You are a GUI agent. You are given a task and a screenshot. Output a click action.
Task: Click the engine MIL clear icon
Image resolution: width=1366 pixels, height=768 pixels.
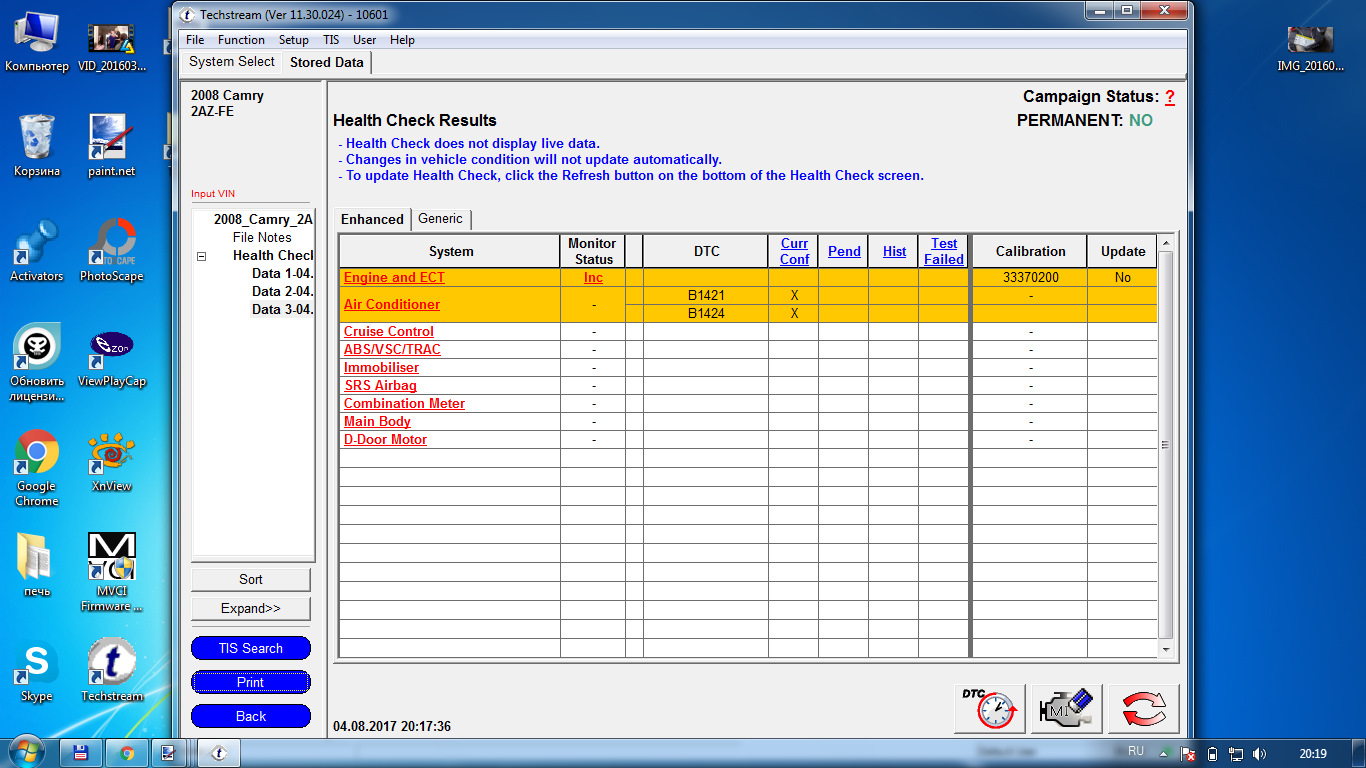coord(1066,709)
